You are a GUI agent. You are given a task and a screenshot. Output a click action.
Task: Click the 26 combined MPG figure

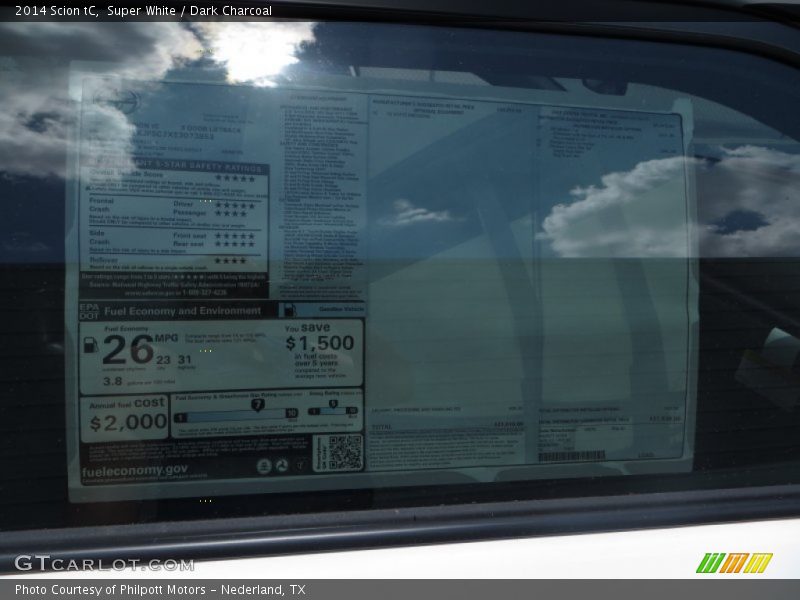pos(128,349)
